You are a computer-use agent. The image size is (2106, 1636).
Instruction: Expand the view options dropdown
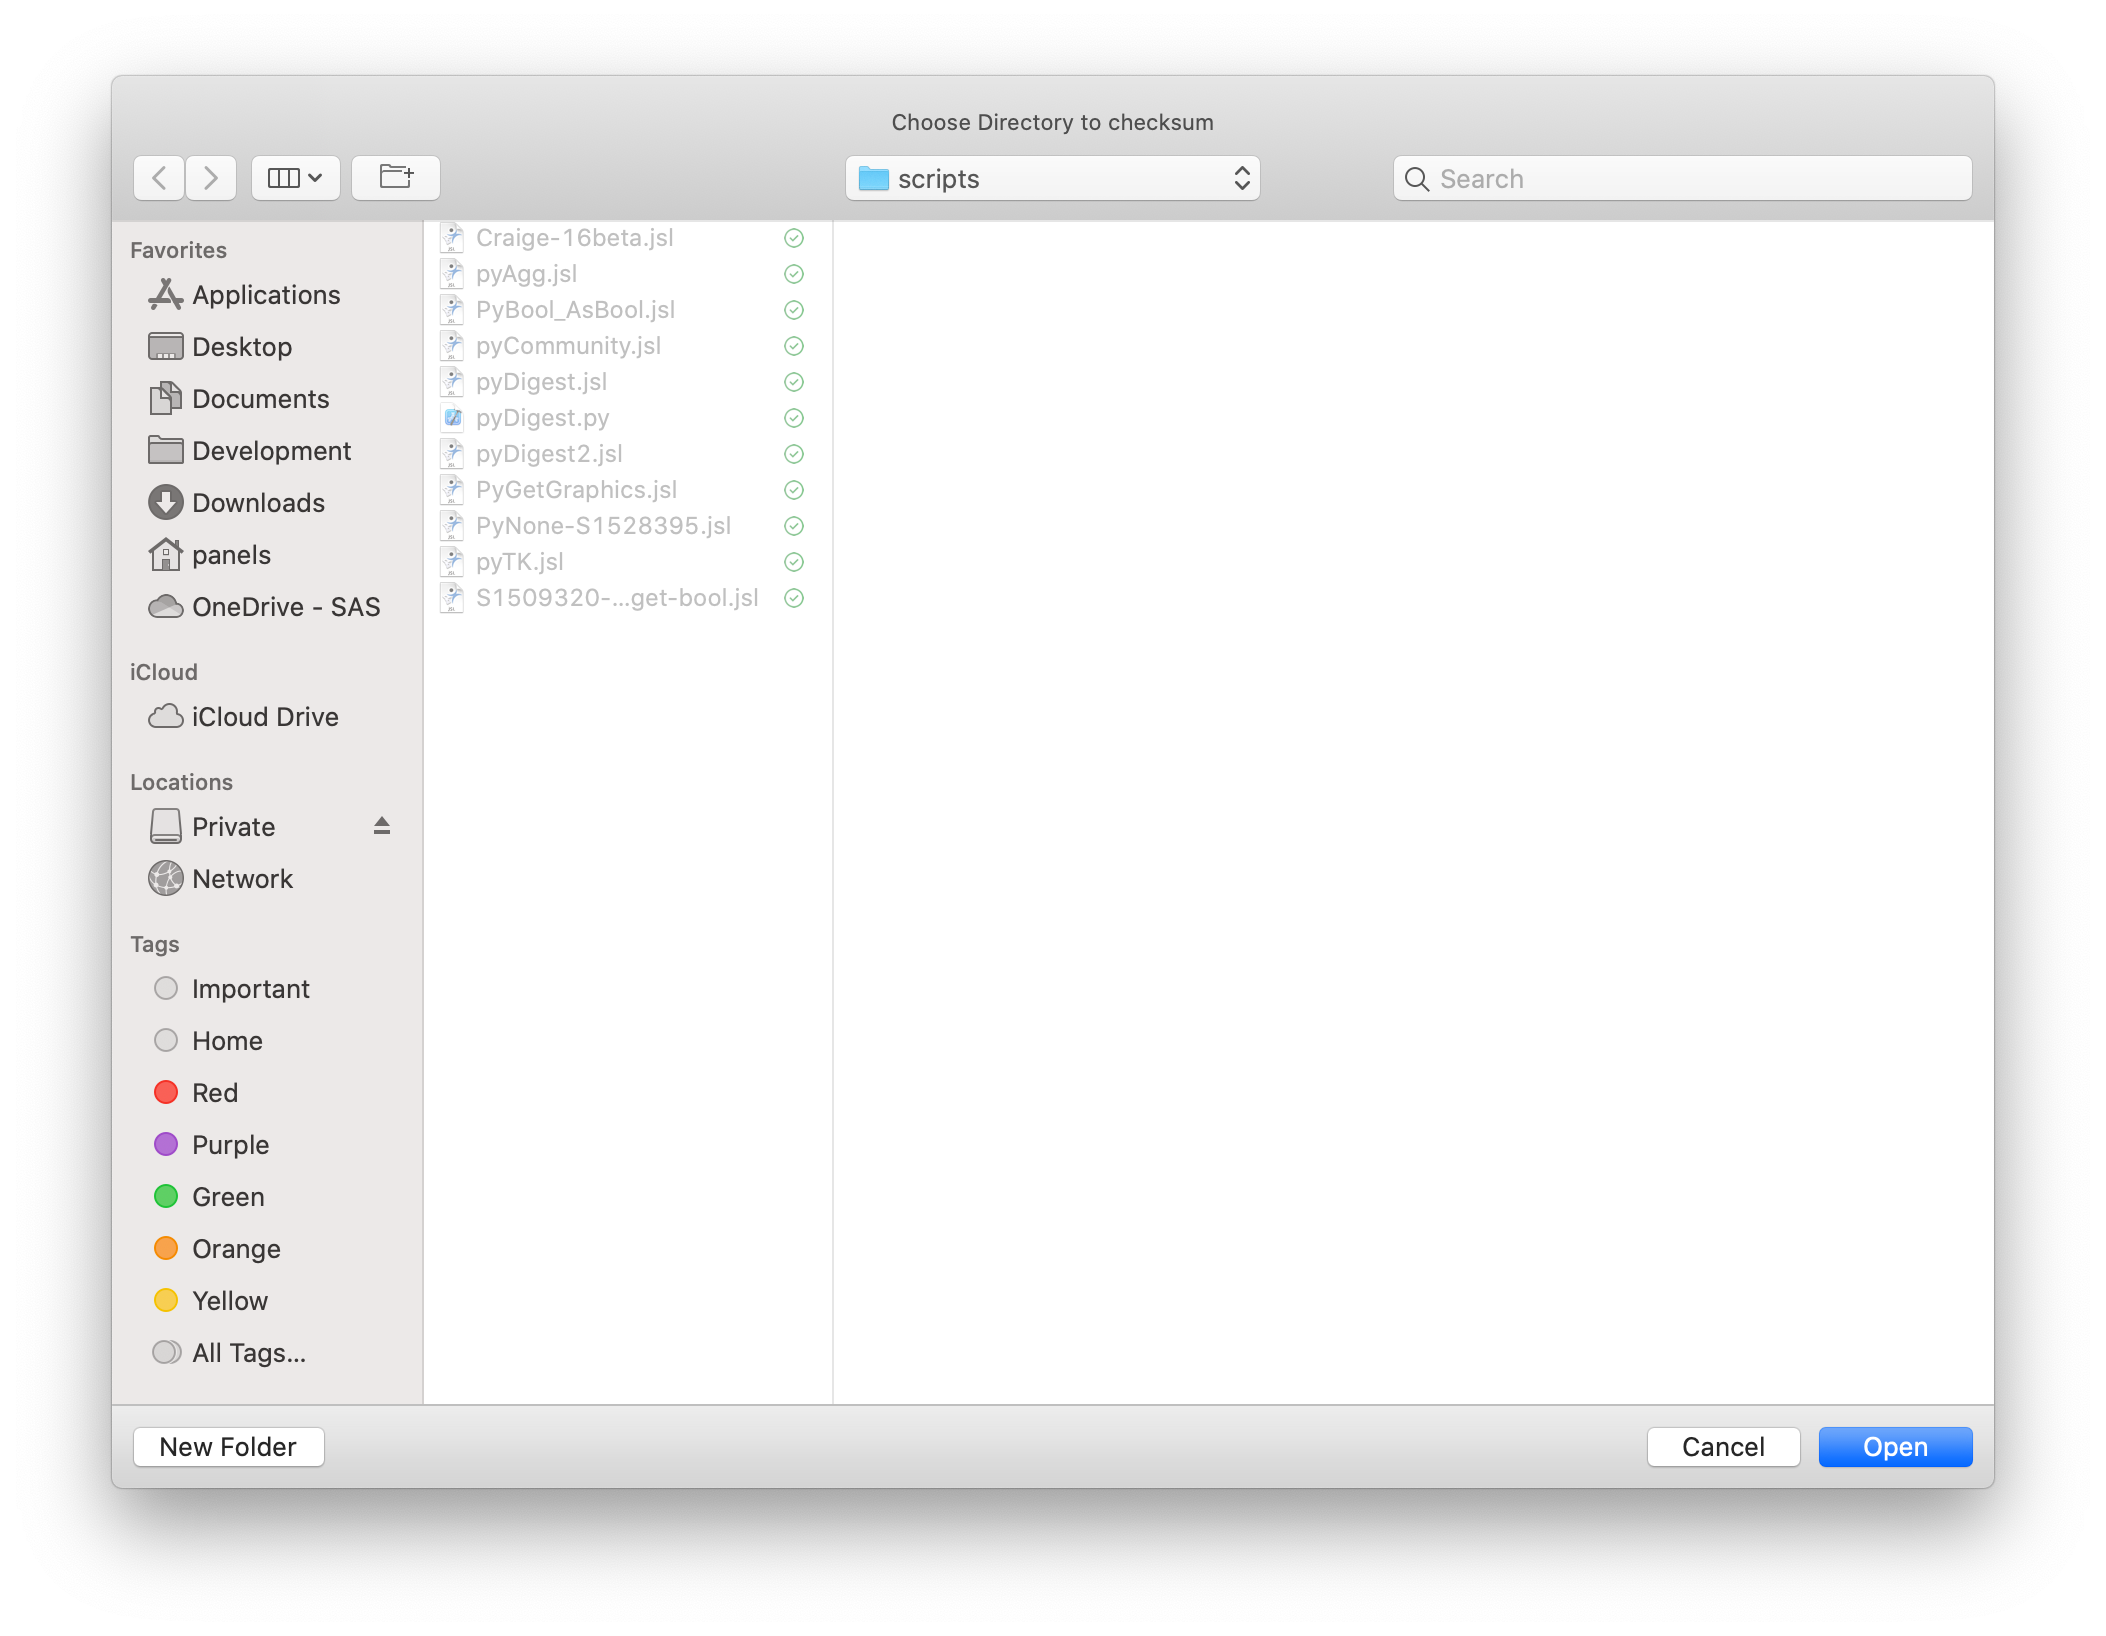point(294,176)
